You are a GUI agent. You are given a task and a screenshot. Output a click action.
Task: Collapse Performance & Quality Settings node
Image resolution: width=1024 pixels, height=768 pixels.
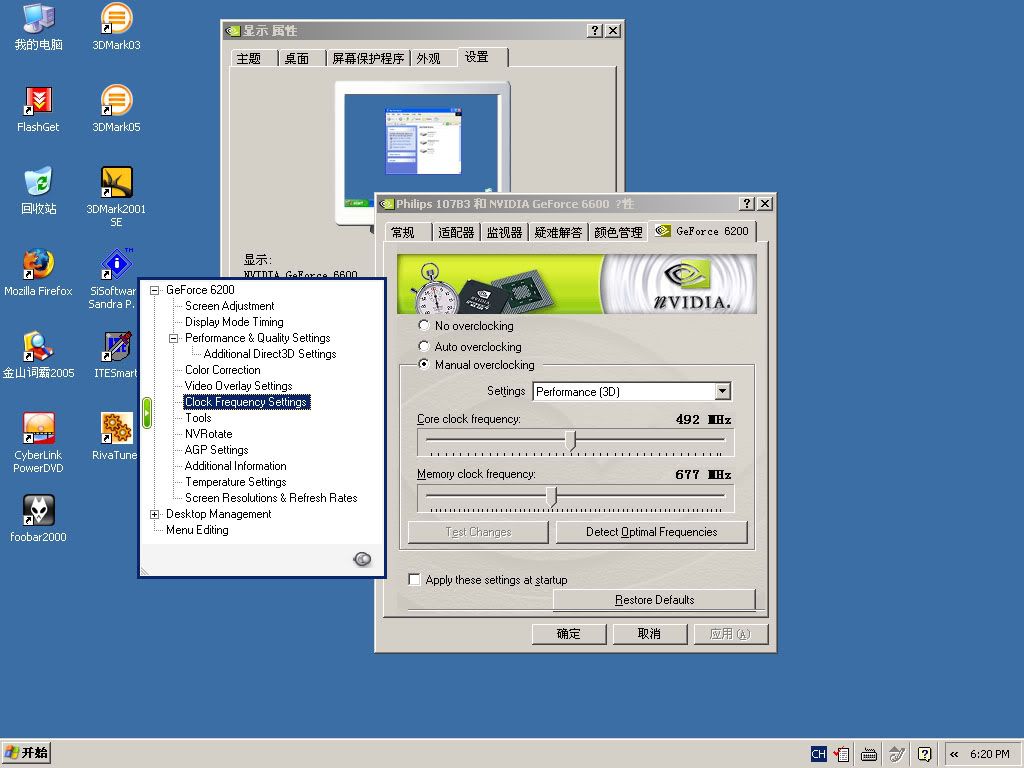174,338
